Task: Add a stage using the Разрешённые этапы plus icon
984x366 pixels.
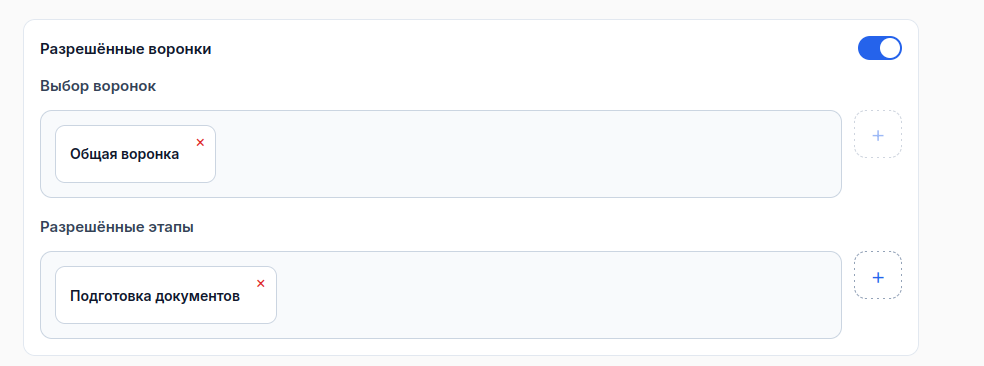Action: [x=878, y=276]
